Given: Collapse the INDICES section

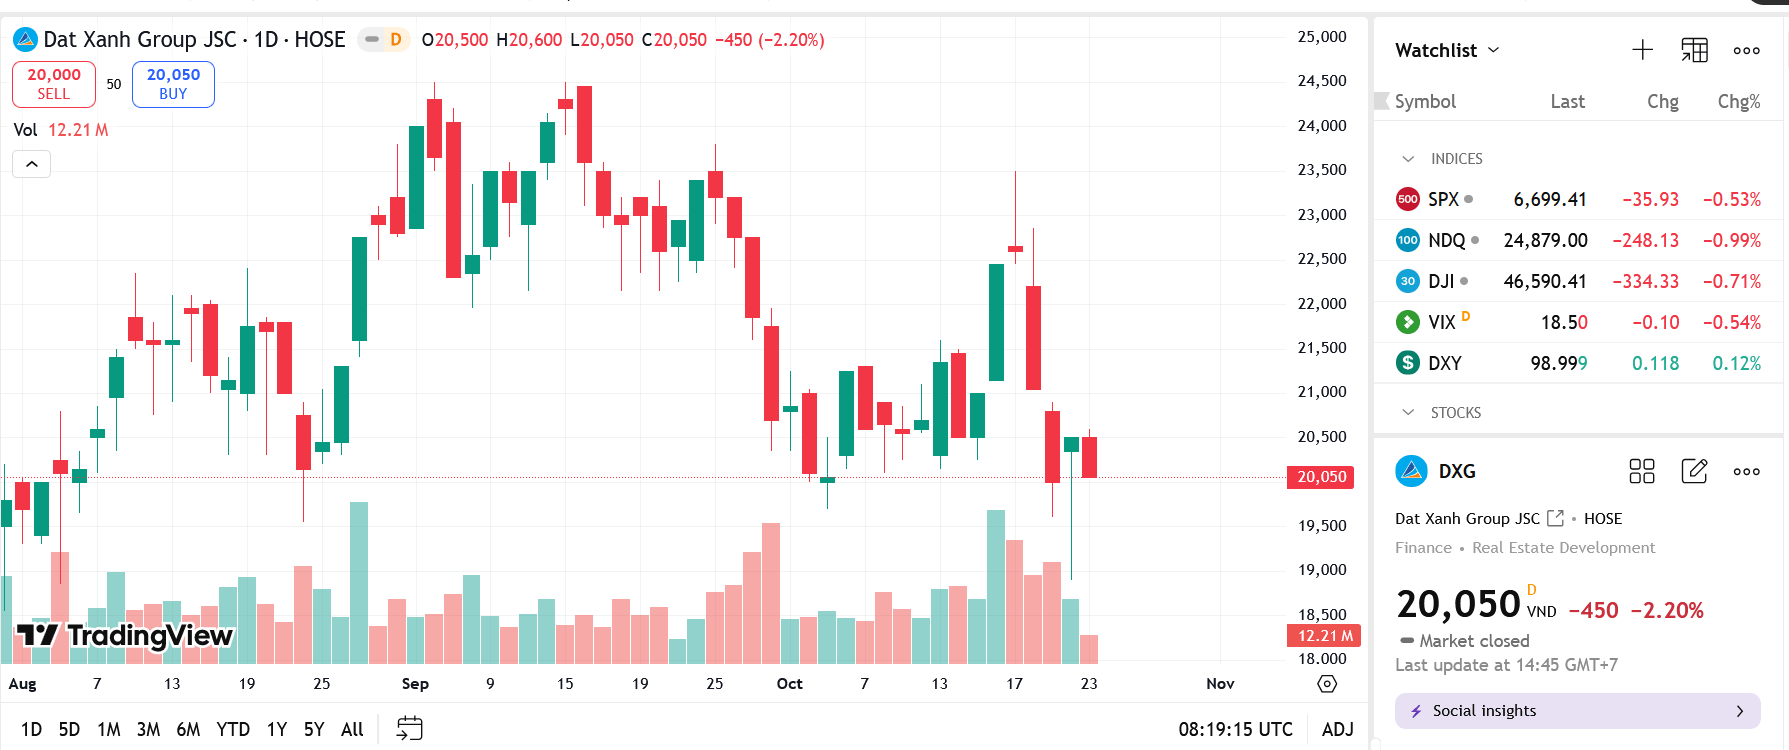Looking at the screenshot, I should click(x=1408, y=159).
